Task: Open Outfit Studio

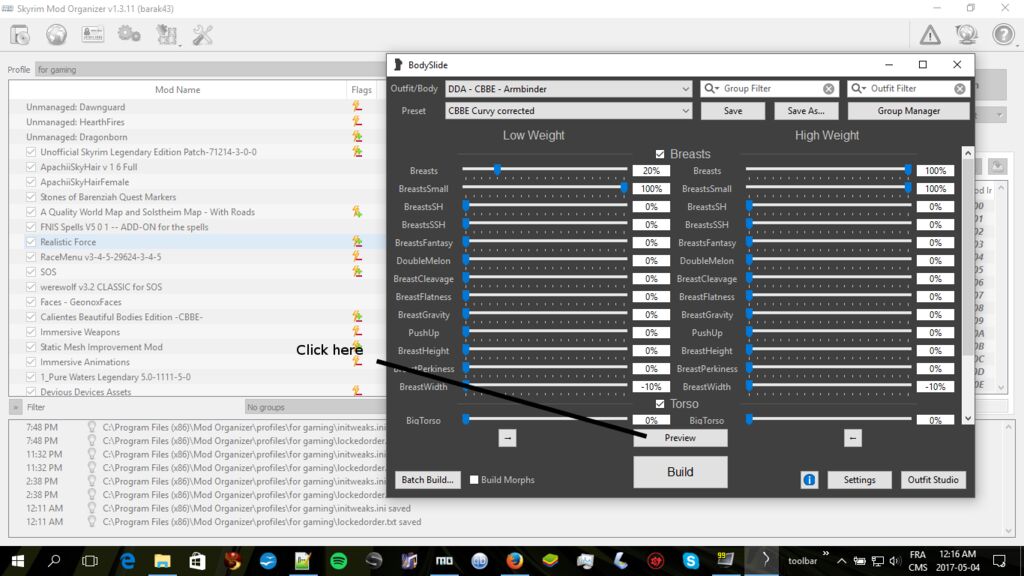Action: [x=933, y=479]
